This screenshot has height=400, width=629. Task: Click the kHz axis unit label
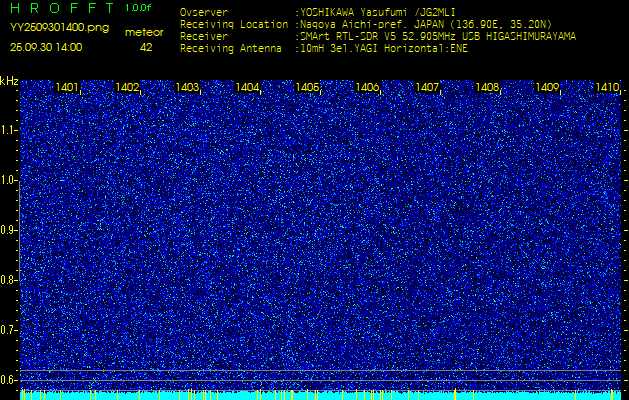point(9,81)
